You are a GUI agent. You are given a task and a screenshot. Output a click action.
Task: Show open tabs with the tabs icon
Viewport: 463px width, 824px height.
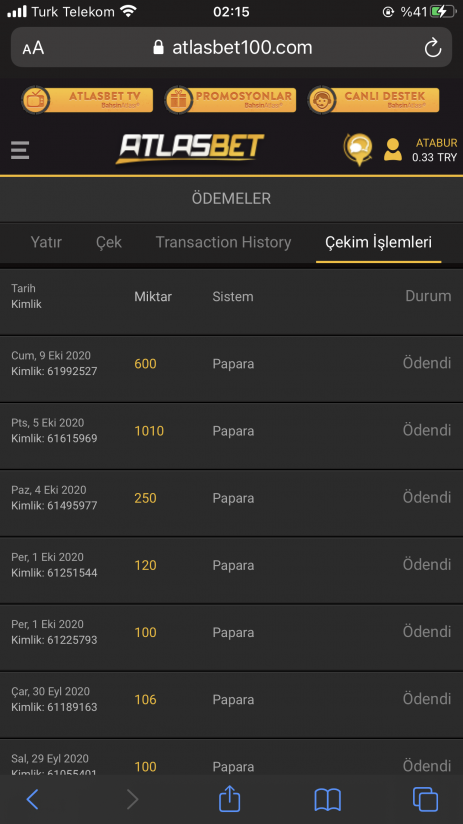pyautogui.click(x=425, y=799)
